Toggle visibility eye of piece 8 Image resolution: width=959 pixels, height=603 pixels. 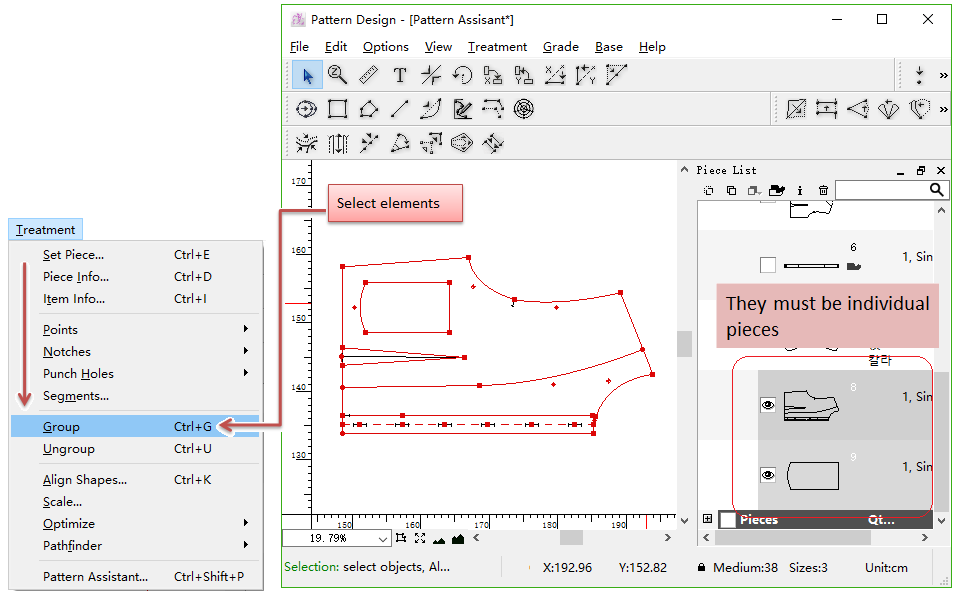pyautogui.click(x=768, y=405)
